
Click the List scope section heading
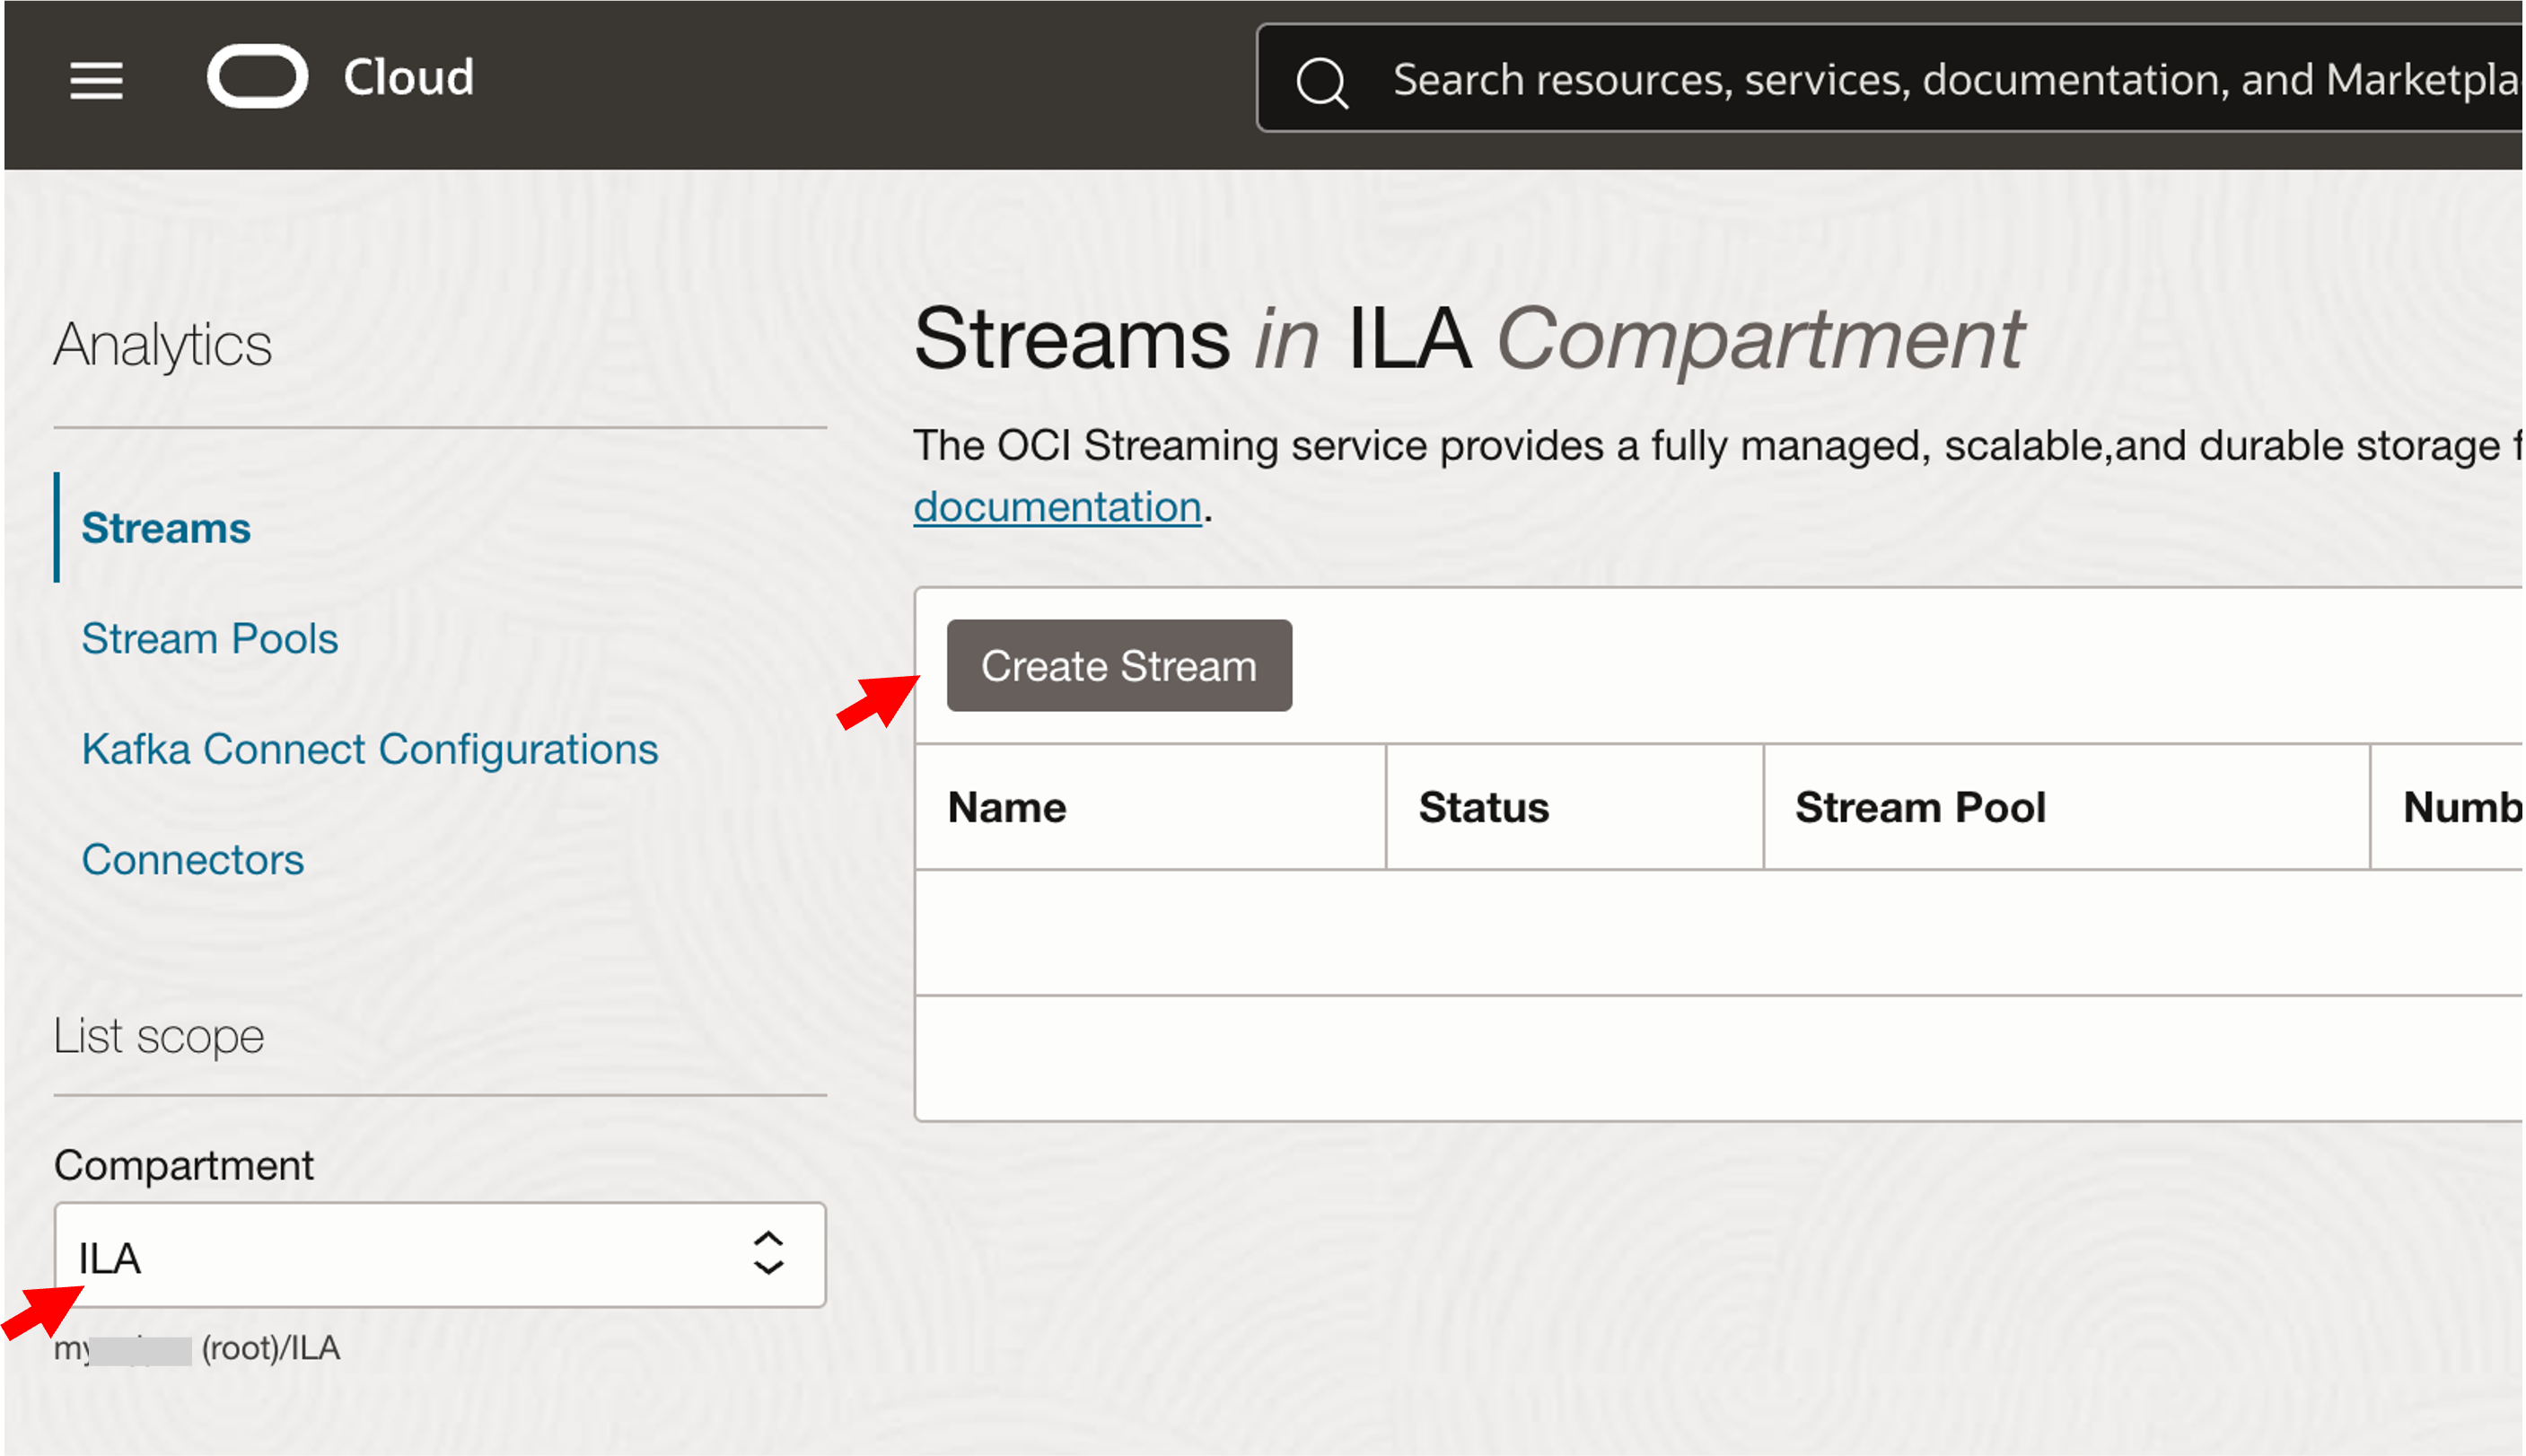[159, 1036]
